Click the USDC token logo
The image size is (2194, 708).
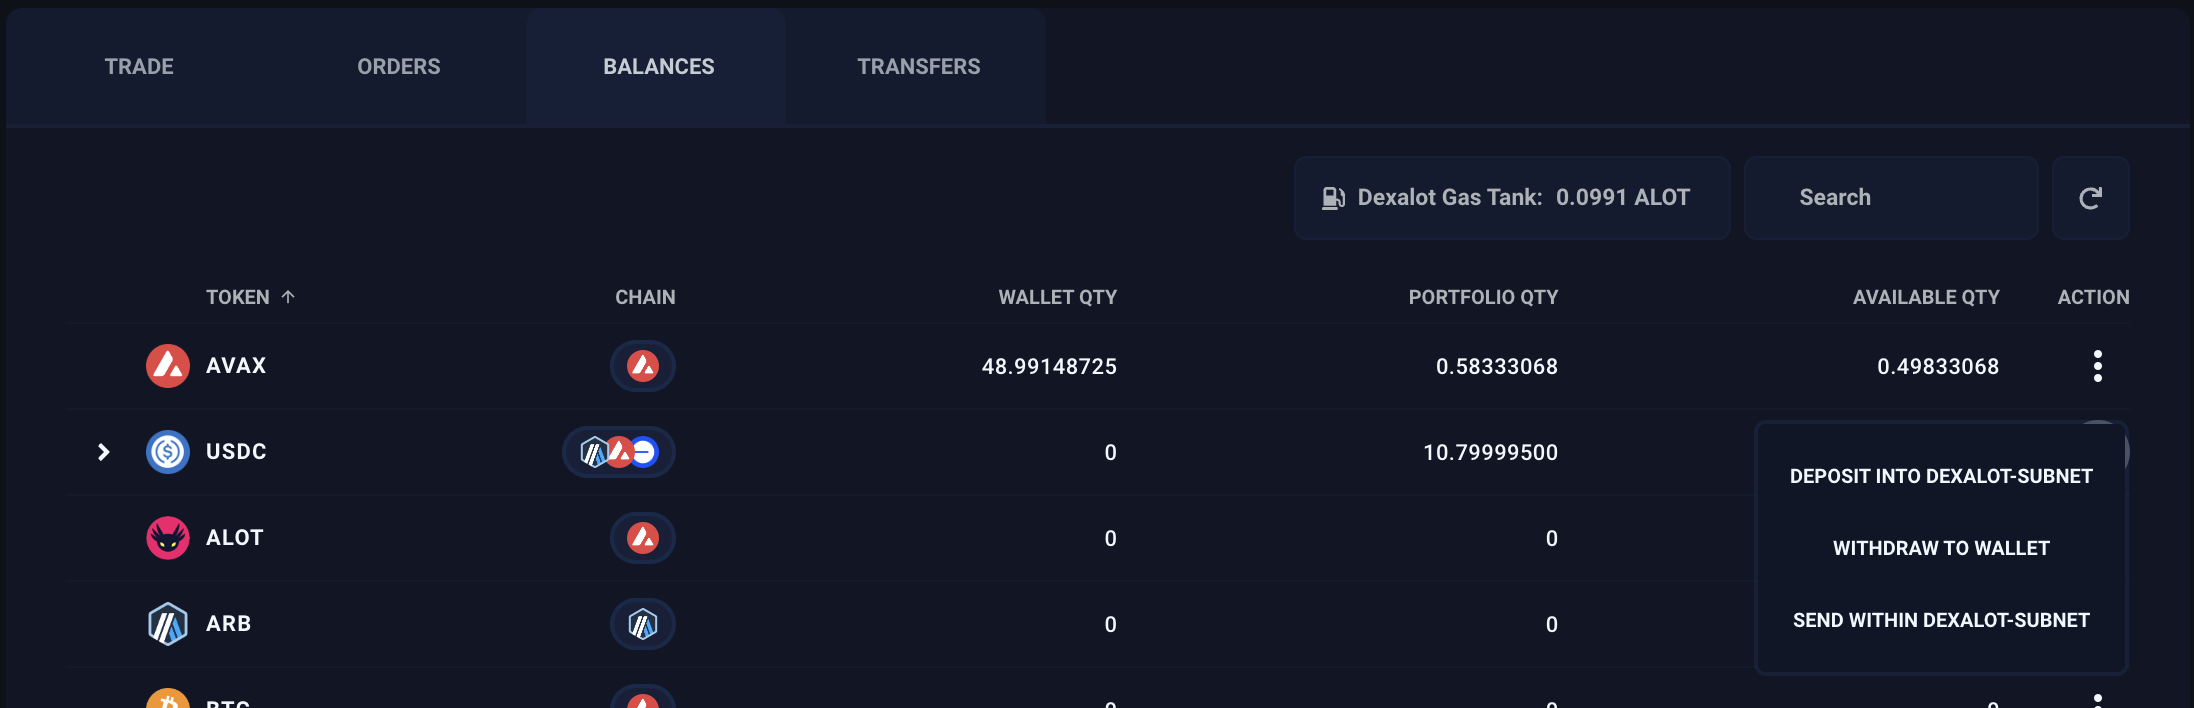(168, 452)
